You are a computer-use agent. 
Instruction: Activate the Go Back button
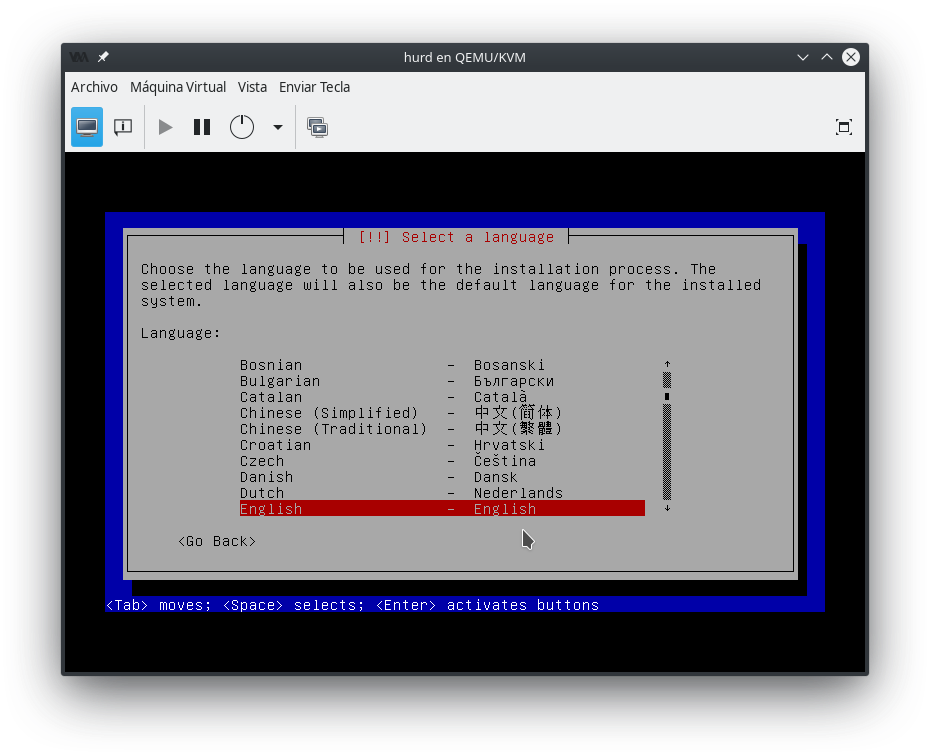(217, 541)
